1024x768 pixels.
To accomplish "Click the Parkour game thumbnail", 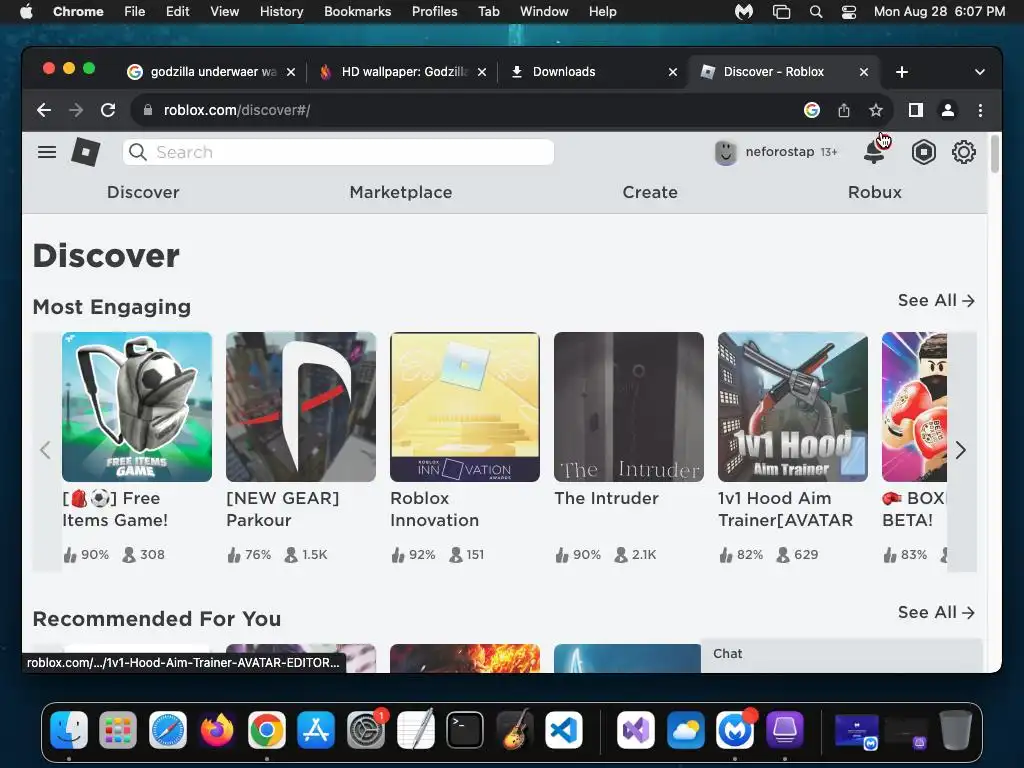I will click(x=301, y=407).
